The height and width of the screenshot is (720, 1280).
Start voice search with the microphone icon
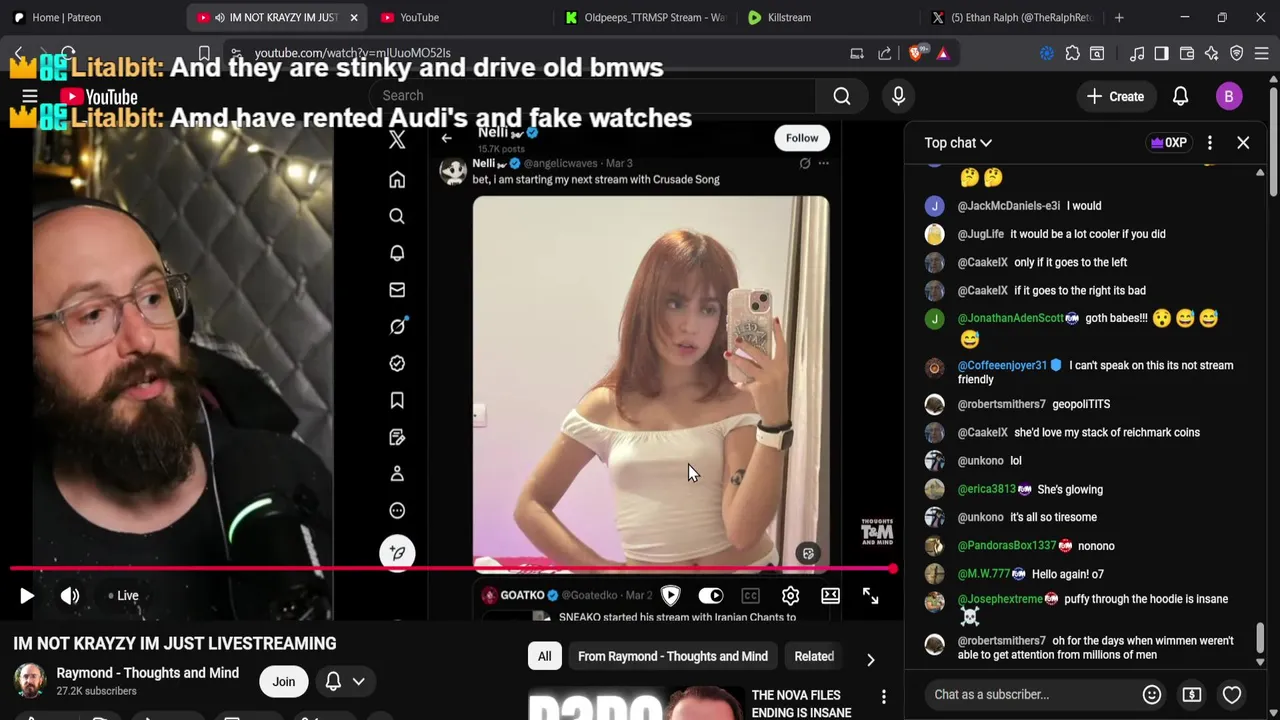[898, 96]
